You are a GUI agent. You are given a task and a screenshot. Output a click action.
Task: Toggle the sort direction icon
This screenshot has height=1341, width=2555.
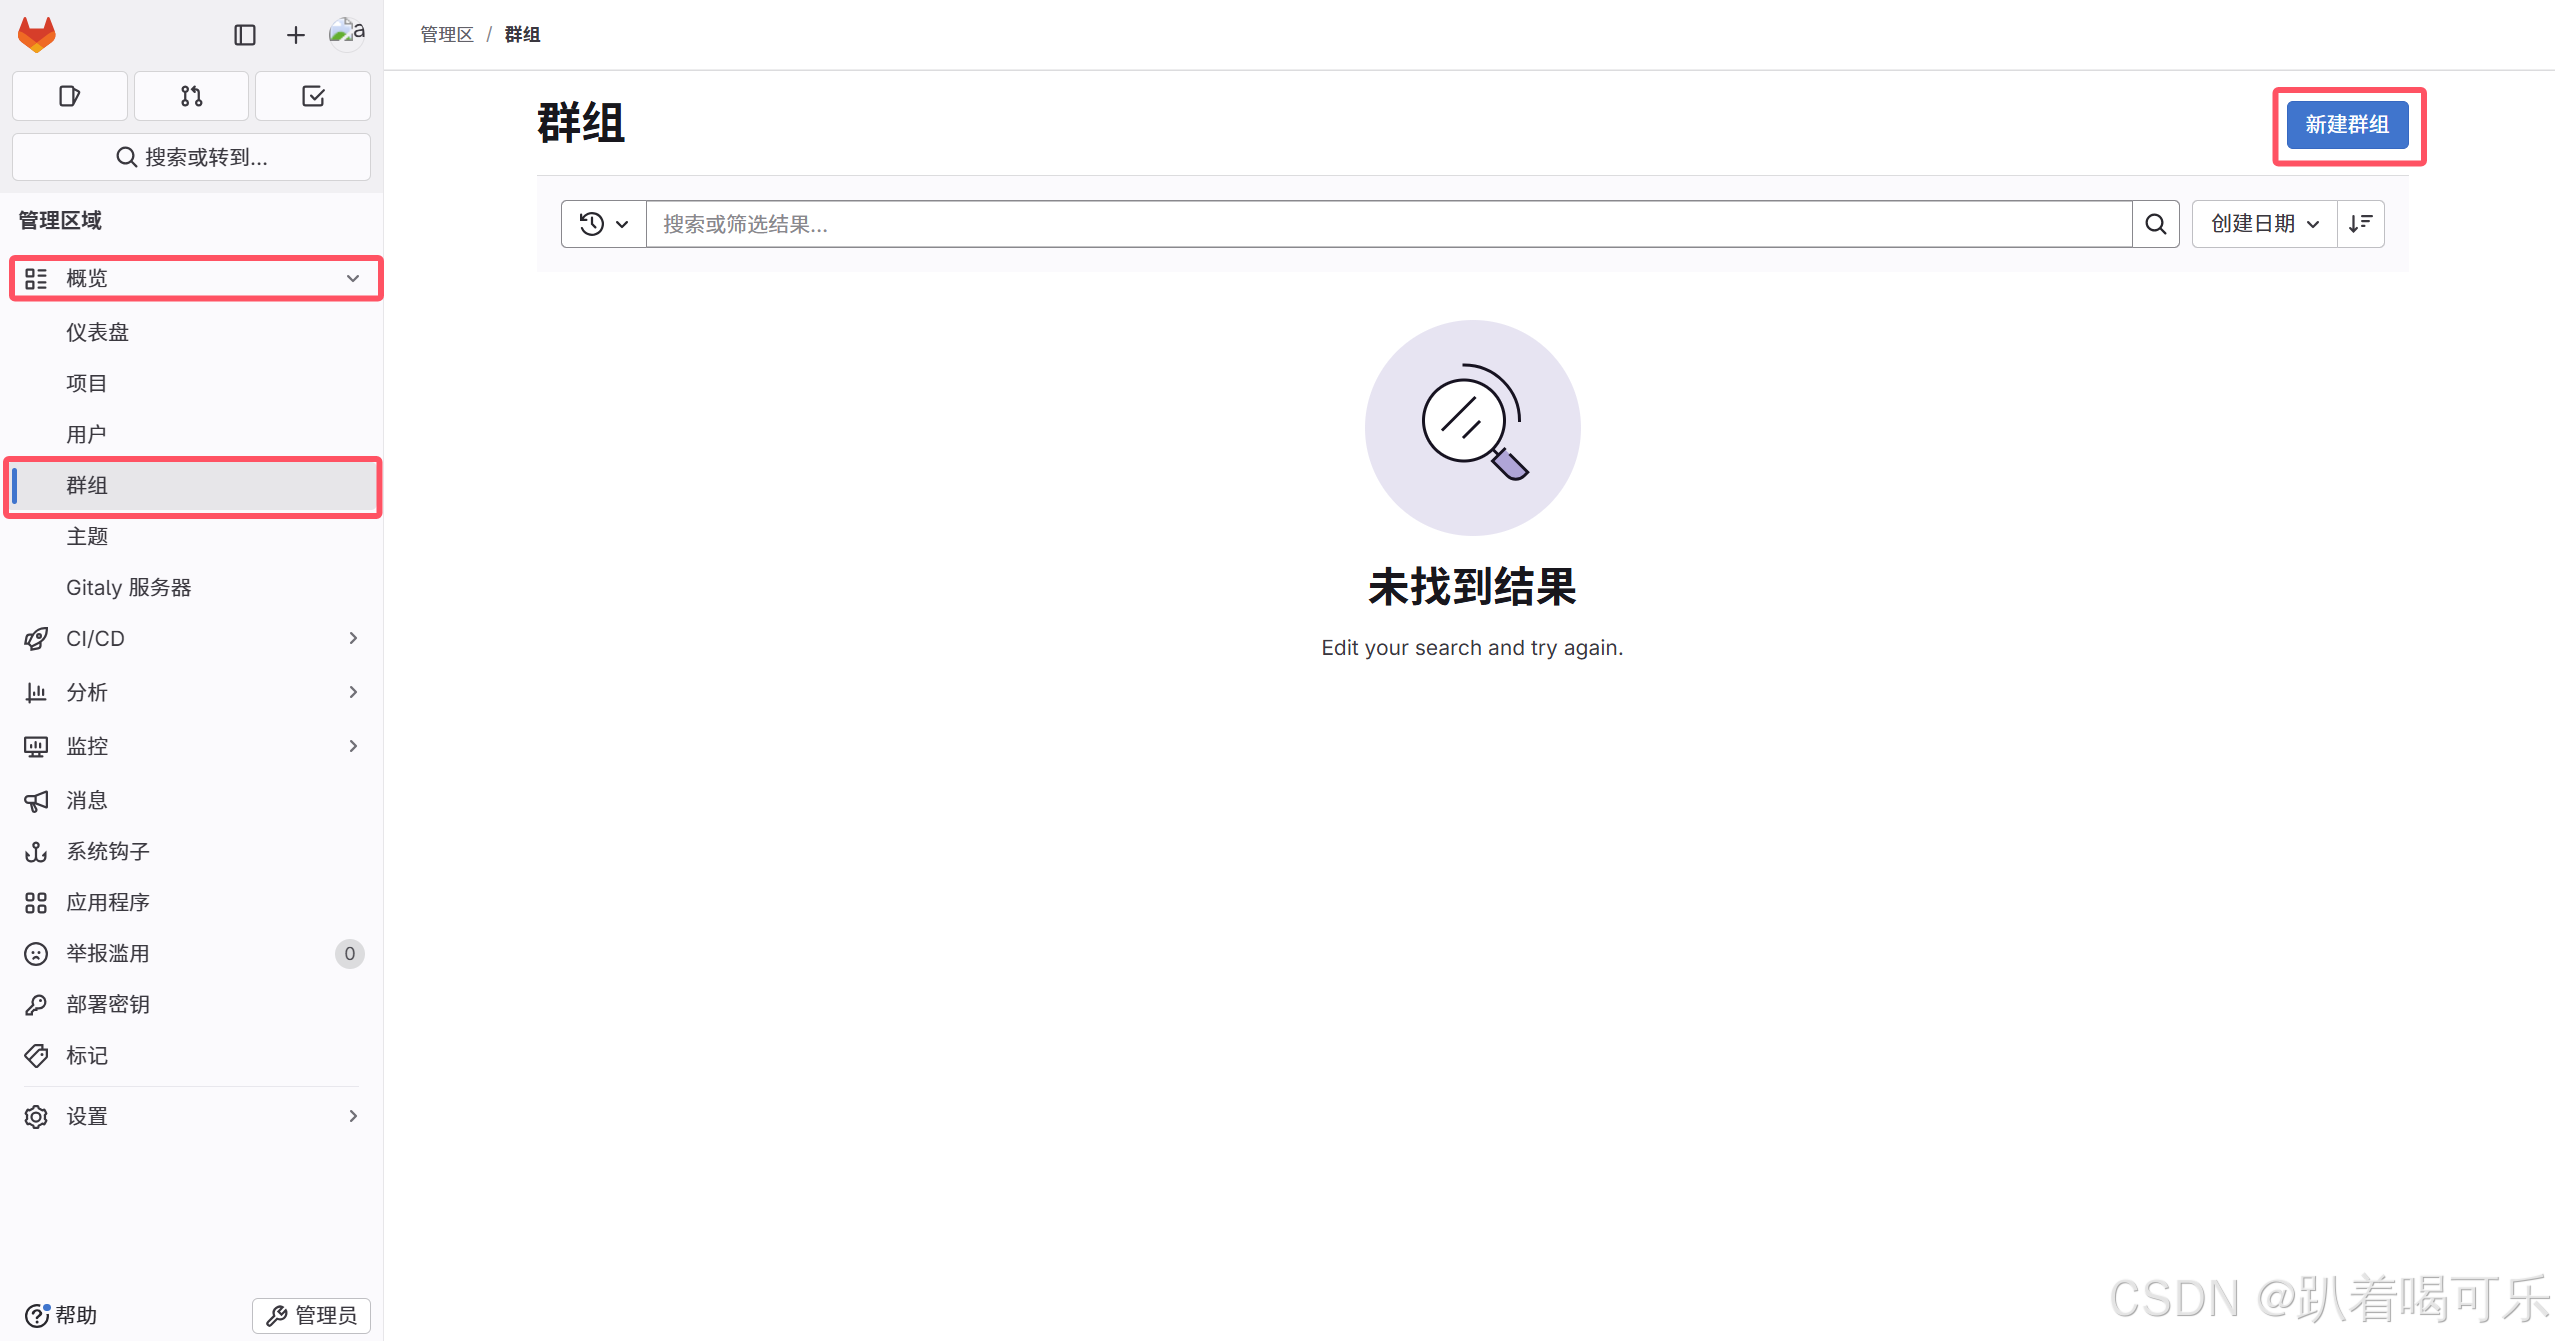pos(2361,224)
